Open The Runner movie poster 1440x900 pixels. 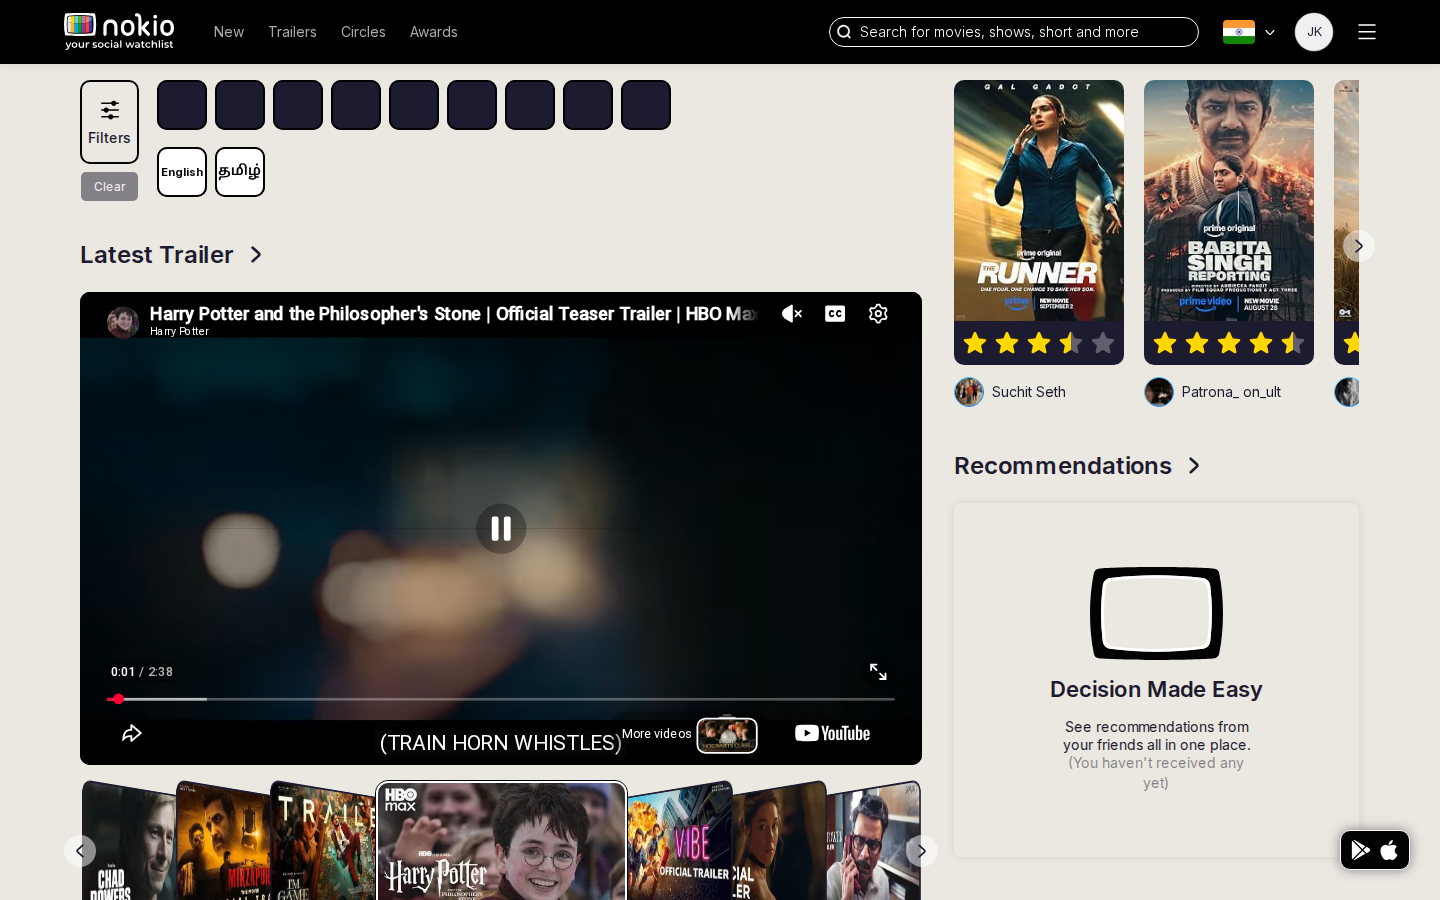[1039, 200]
